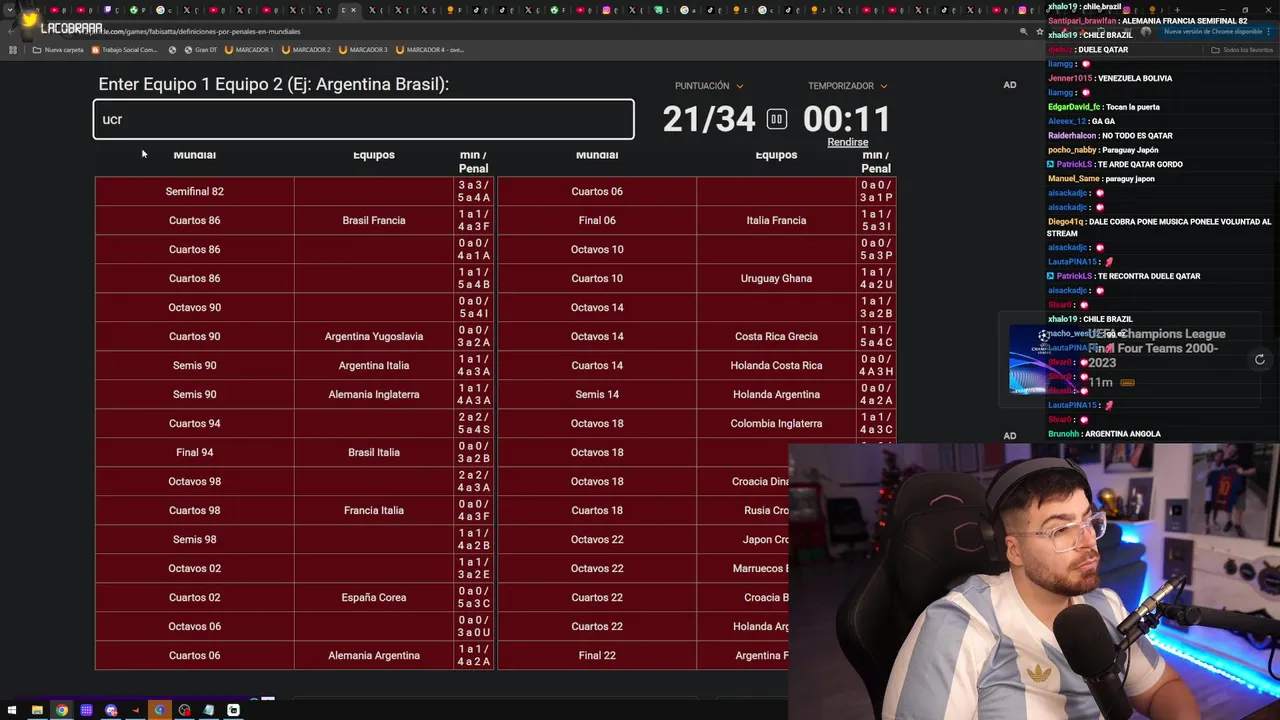Screen dimensions: 1280x720
Task: Expand the PUNTUACIÓN dropdown
Action: click(709, 86)
